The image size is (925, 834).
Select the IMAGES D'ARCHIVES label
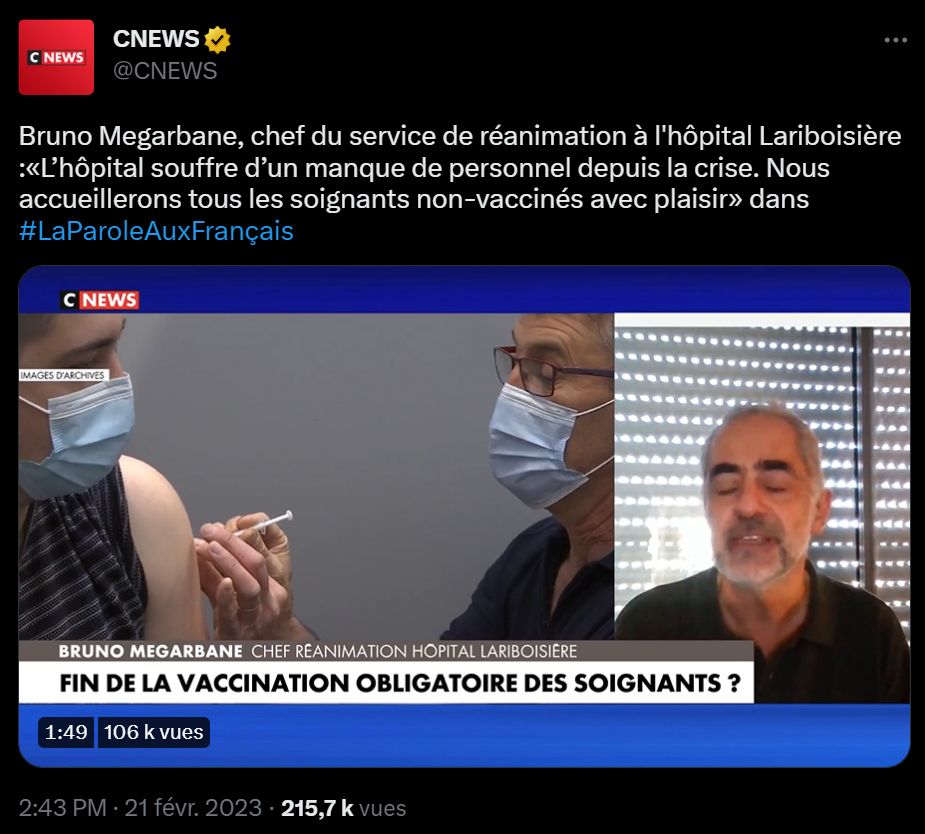63,375
